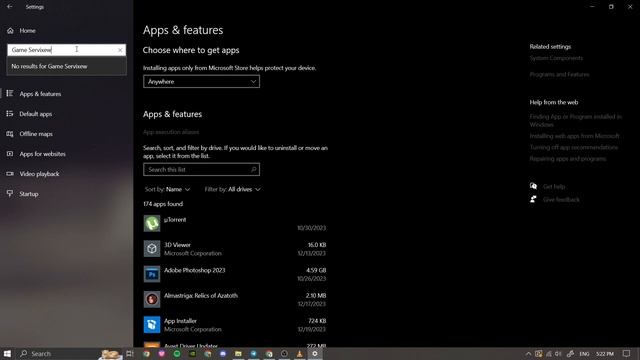The height and width of the screenshot is (360, 640).
Task: Click the Get help link
Action: coord(554,187)
